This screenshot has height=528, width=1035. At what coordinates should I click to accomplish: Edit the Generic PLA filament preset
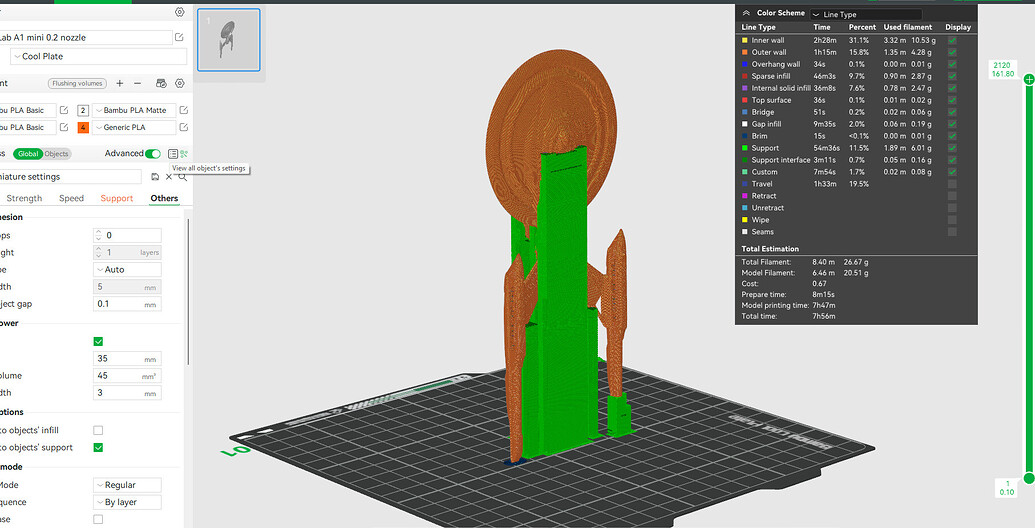tap(184, 127)
